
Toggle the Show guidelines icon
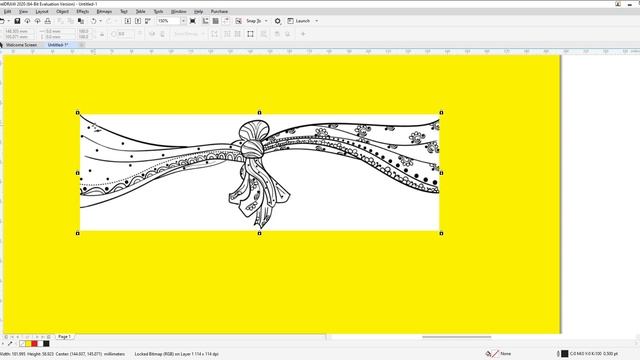pyautogui.click(x=226, y=21)
